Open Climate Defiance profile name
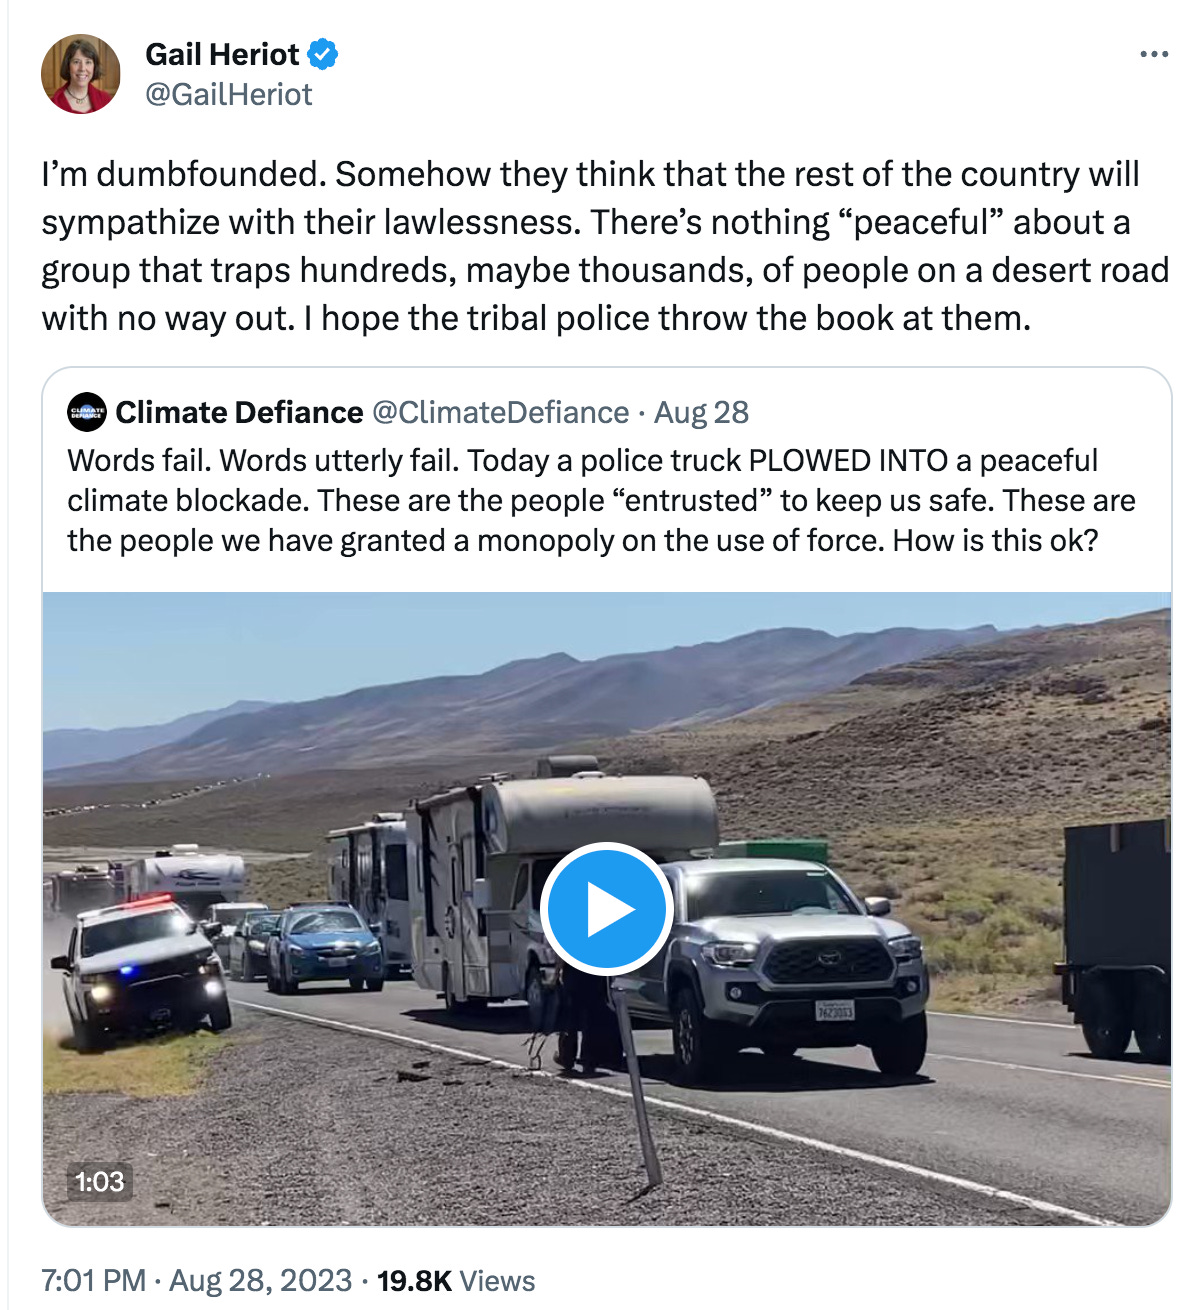The height and width of the screenshot is (1310, 1196). click(x=240, y=412)
